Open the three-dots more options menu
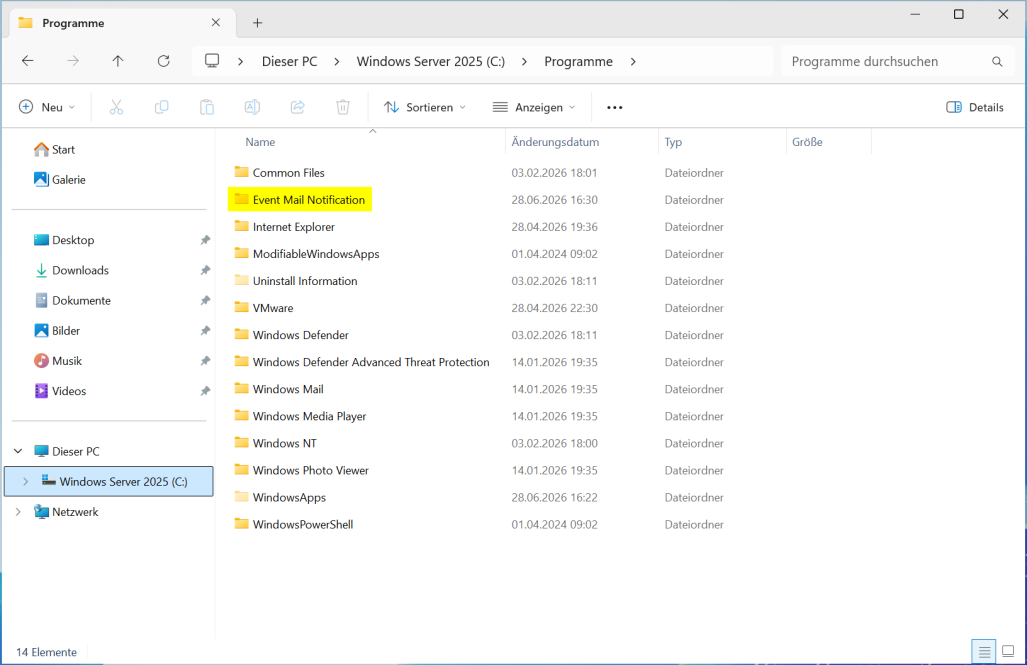Viewport: 1027px width, 665px height. (614, 107)
